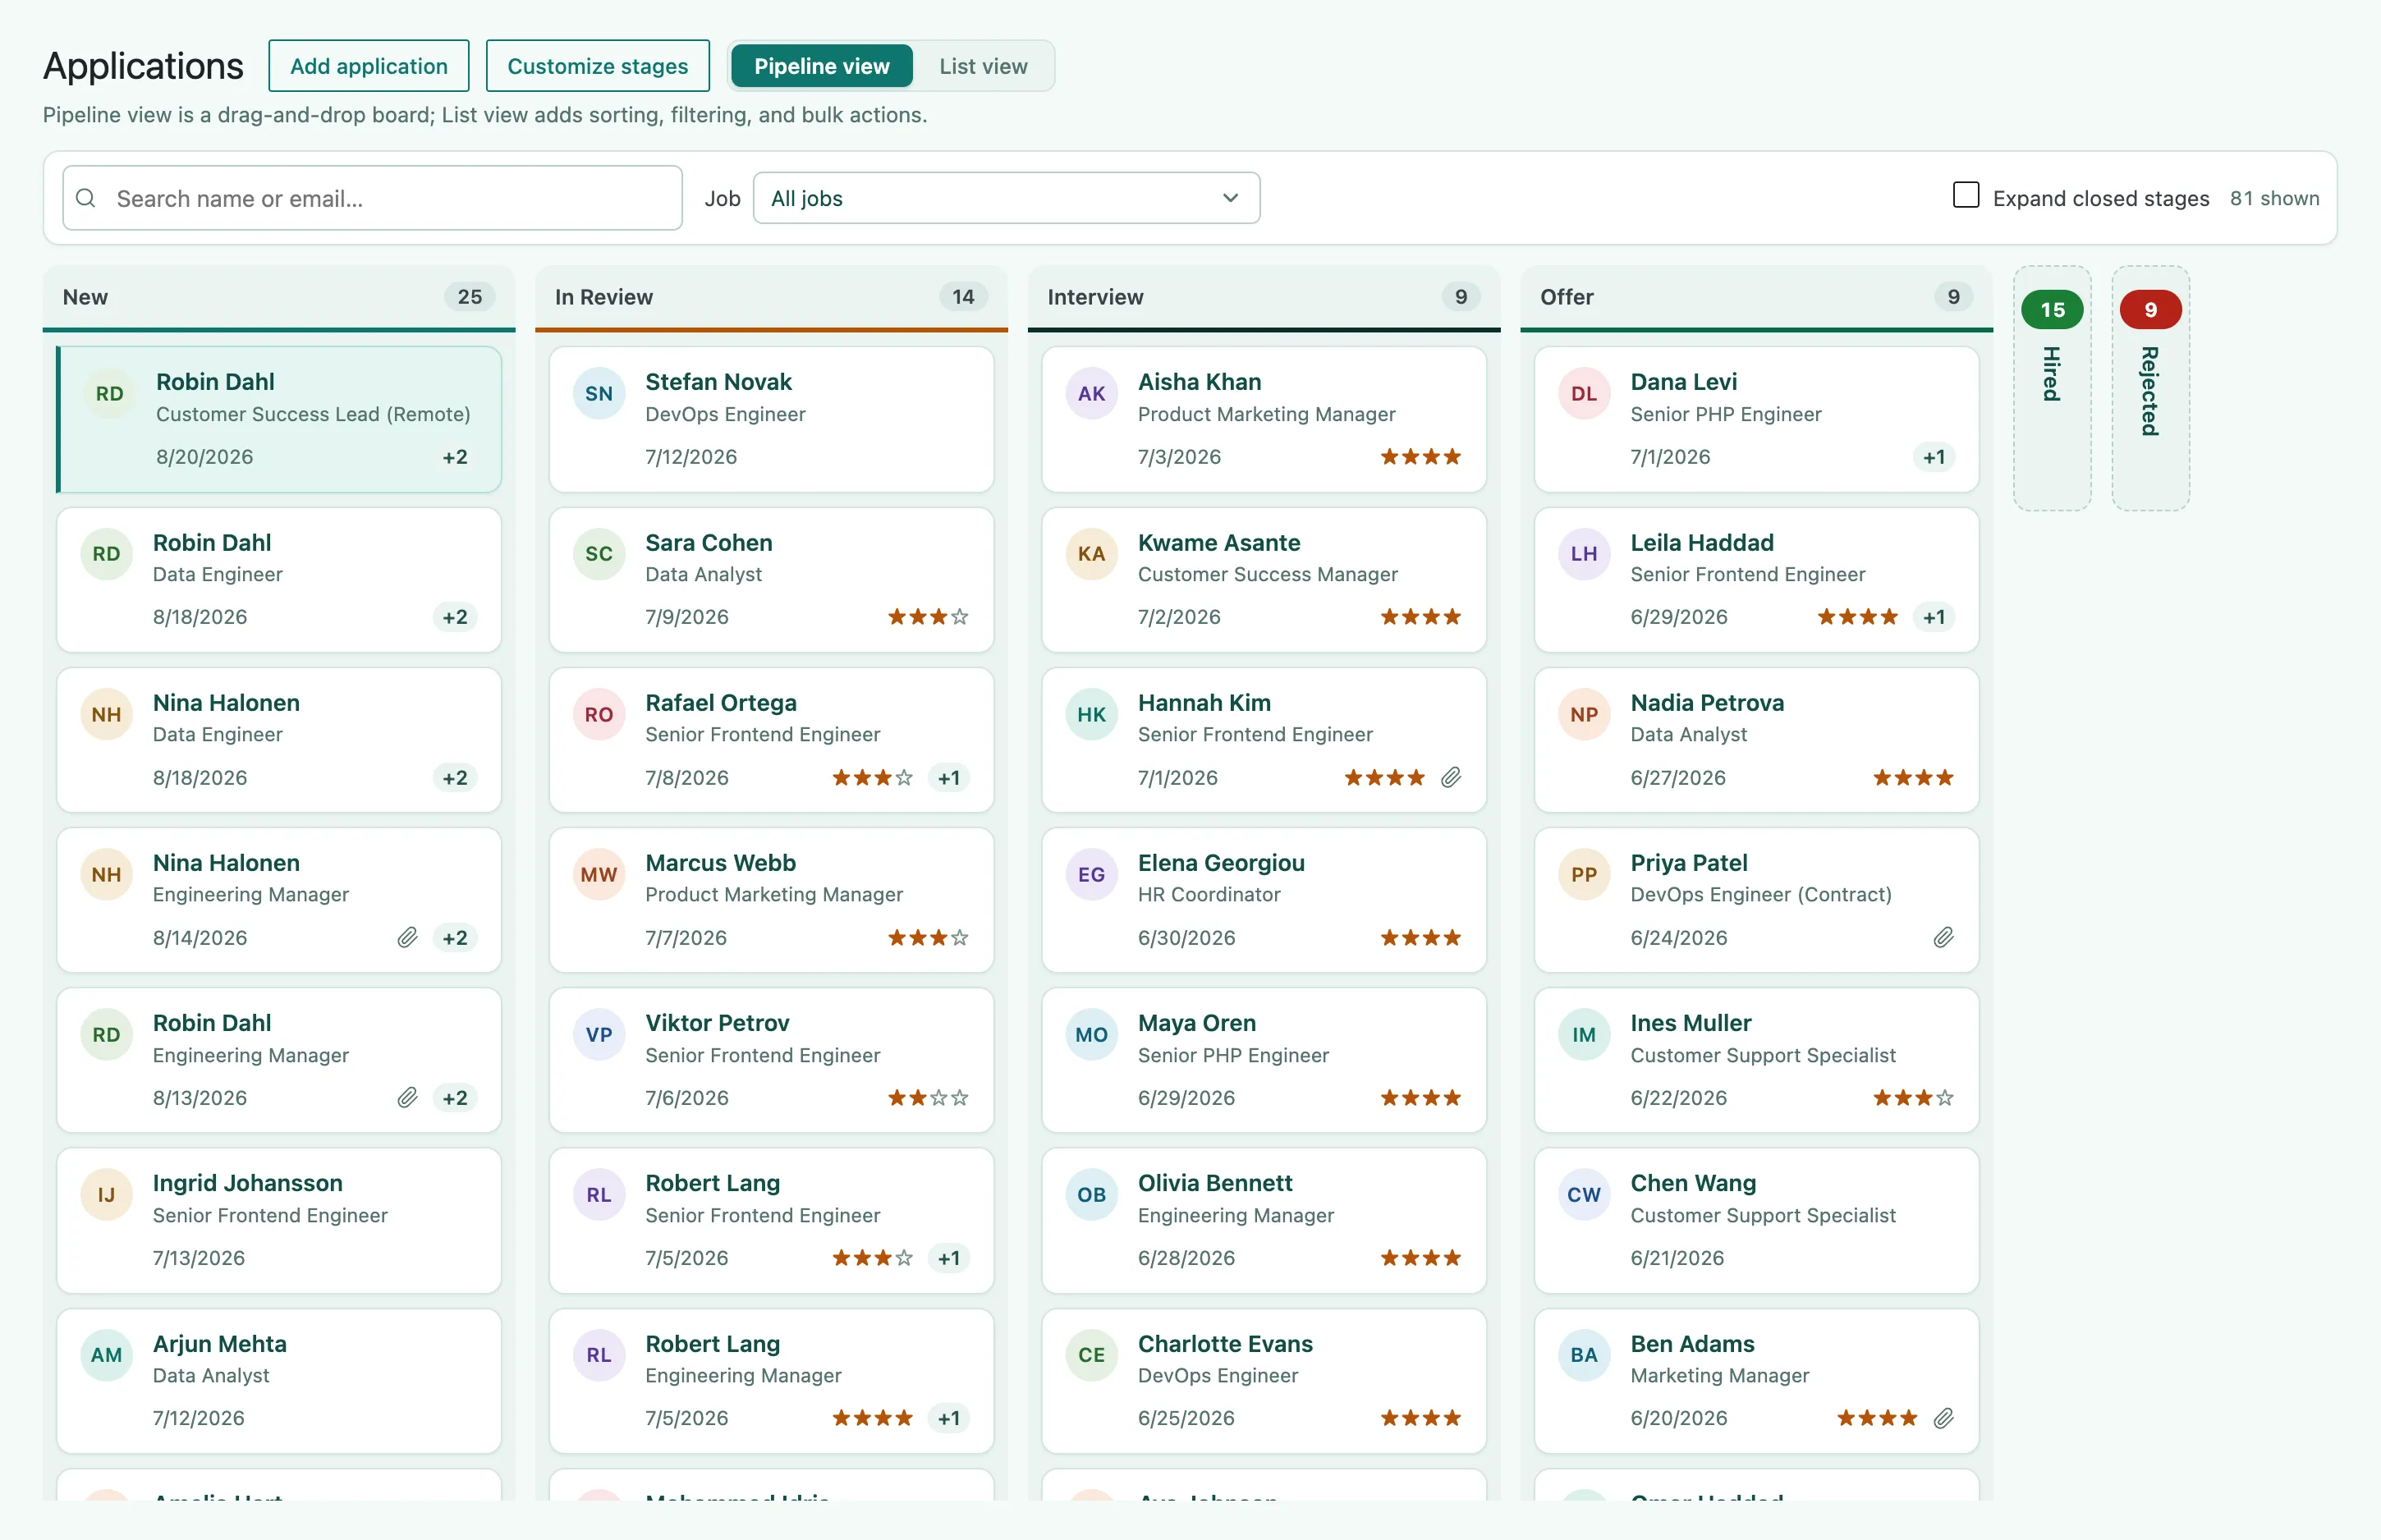Click paperclip on Nina Halonen Engineering Manager card
The image size is (2381, 1540).
point(407,937)
